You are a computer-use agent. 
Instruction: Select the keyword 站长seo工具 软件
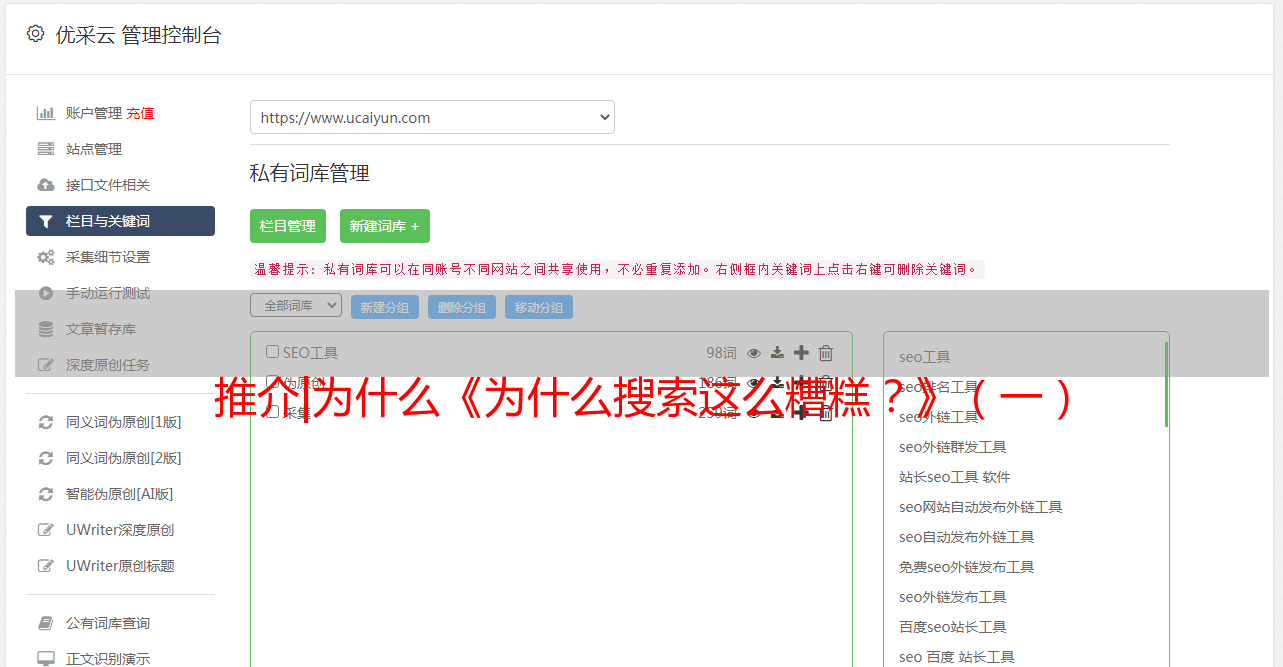[x=954, y=477]
